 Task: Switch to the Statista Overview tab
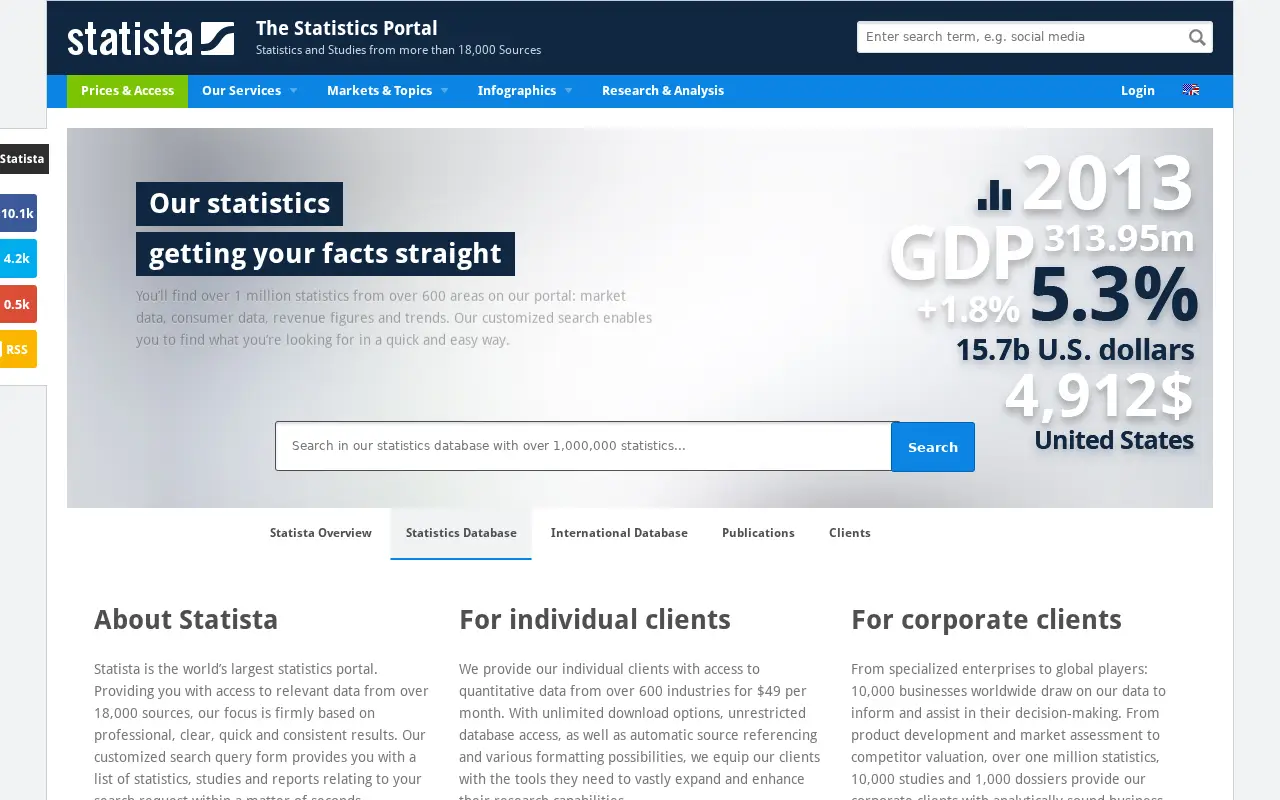[x=321, y=533]
